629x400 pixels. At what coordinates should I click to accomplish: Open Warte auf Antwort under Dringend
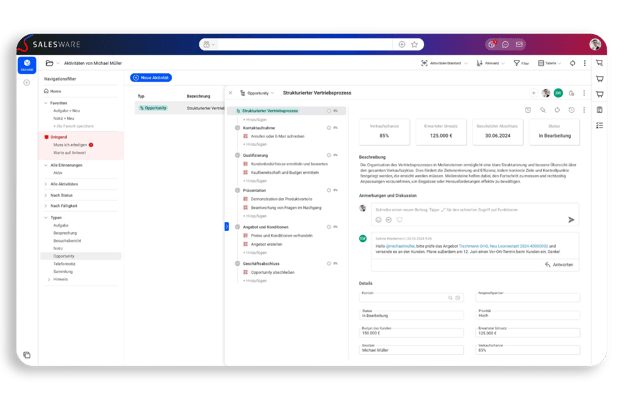(69, 153)
